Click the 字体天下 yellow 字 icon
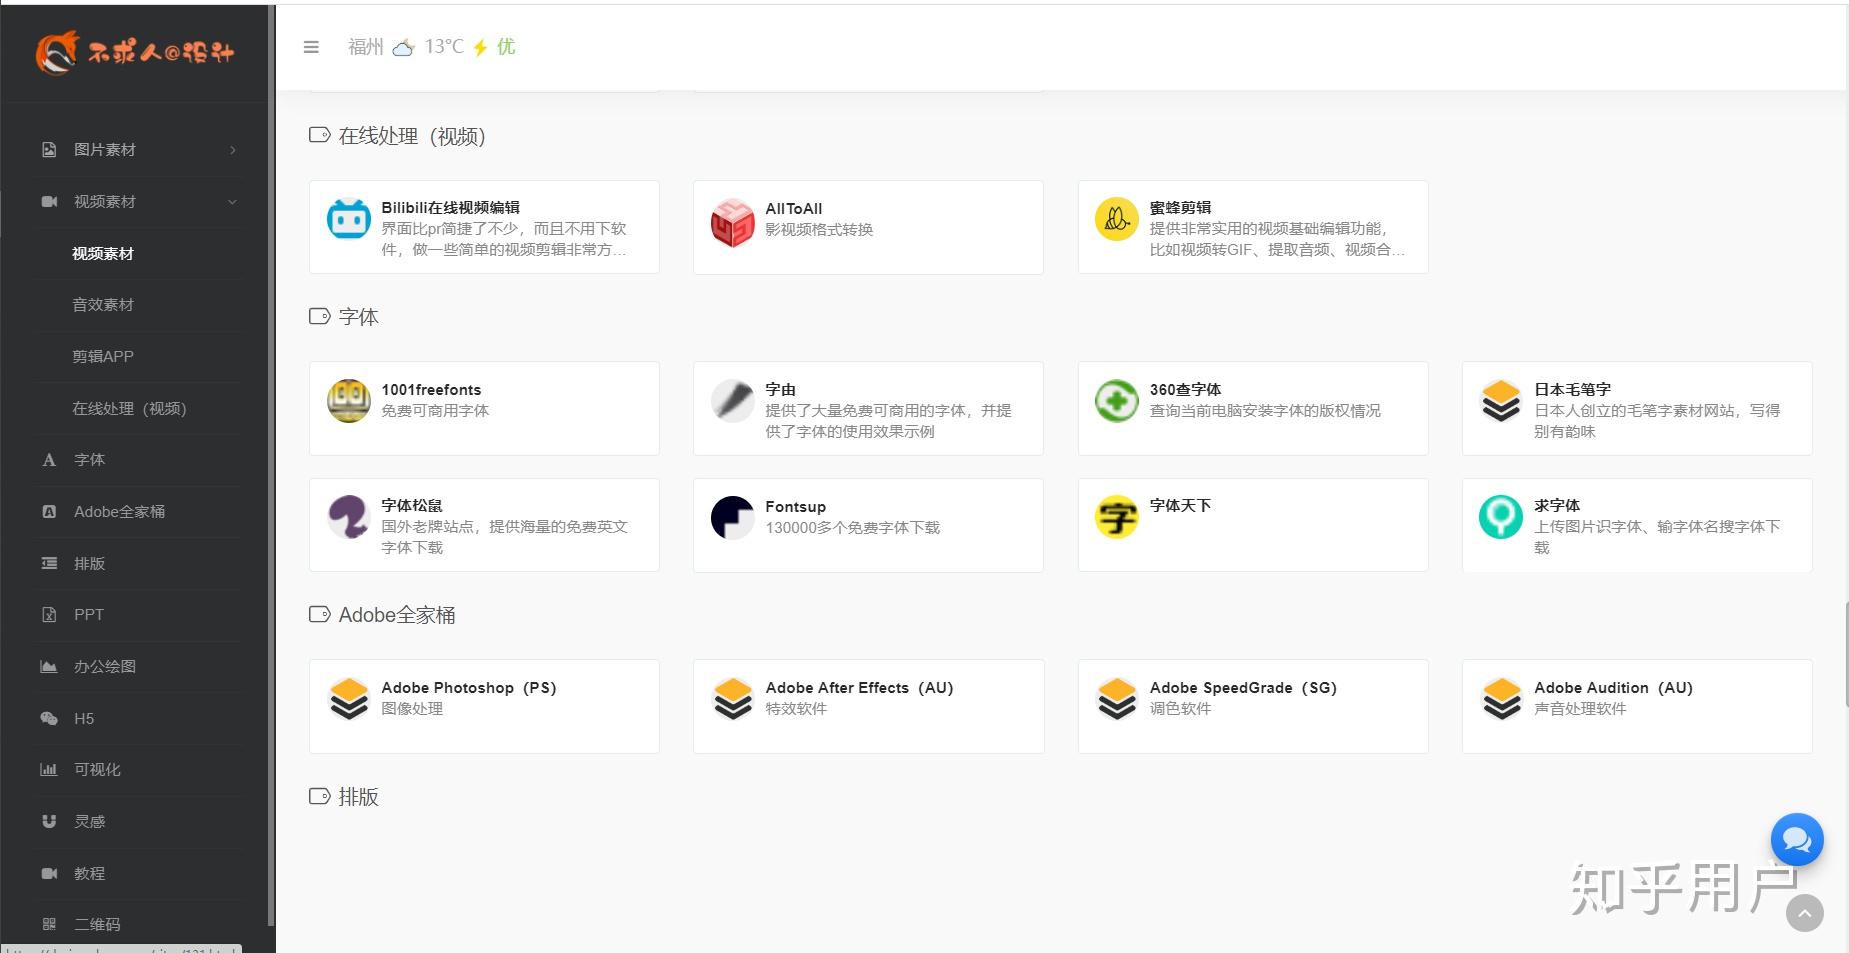The image size is (1849, 953). point(1117,517)
